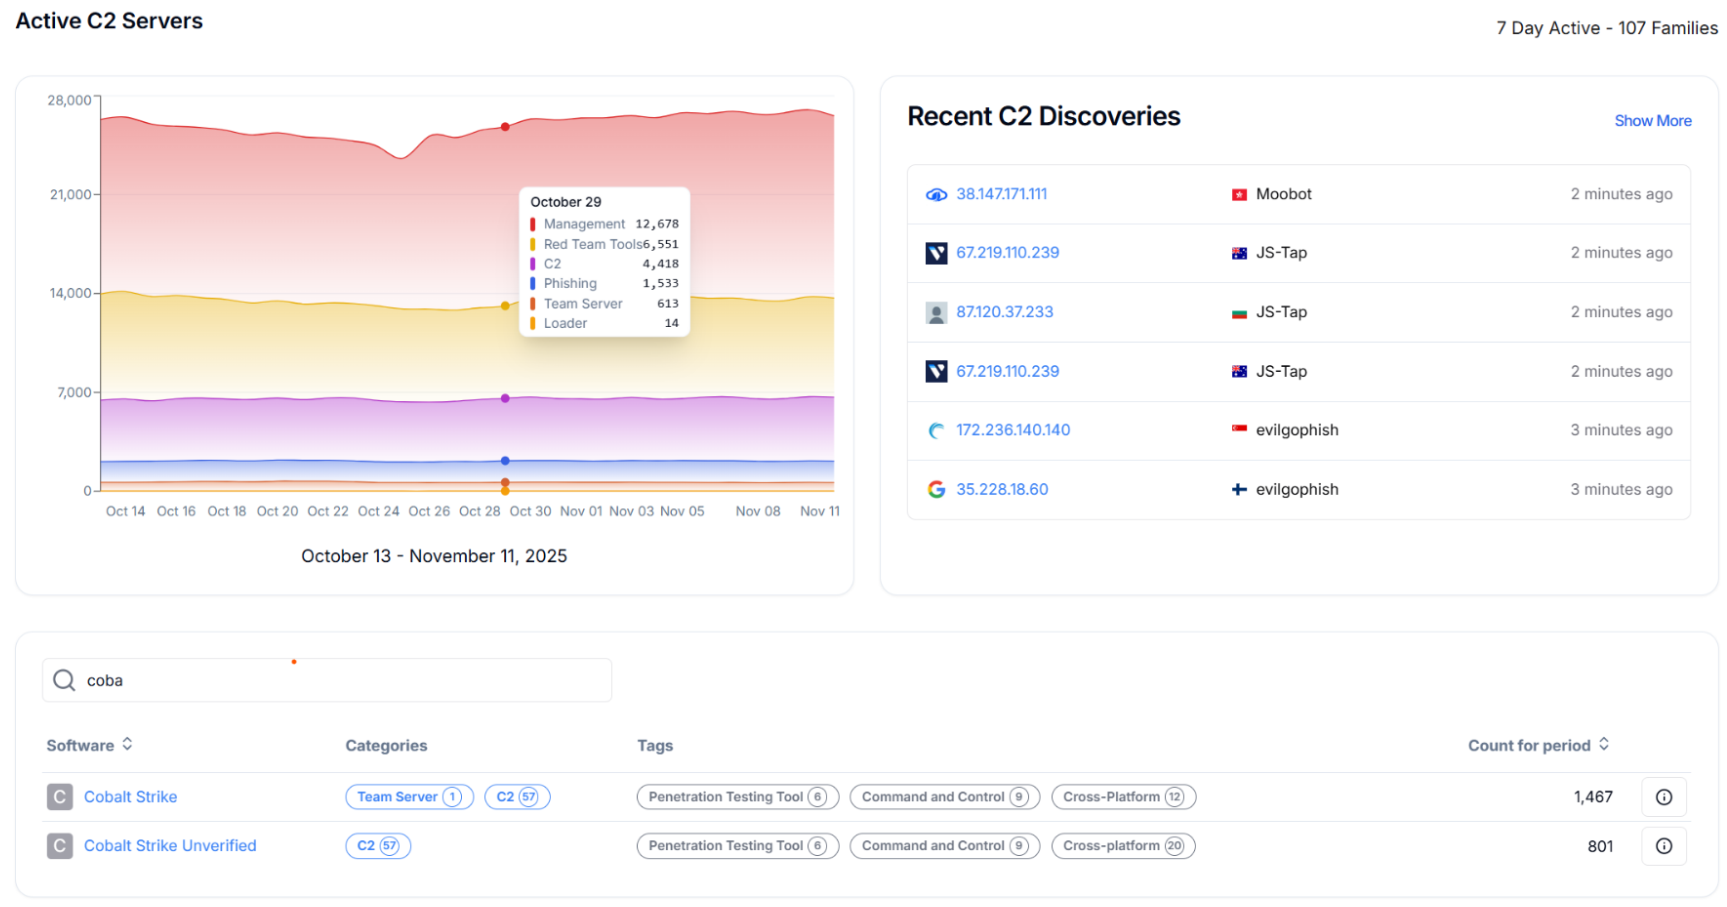Open the Show More link

(x=1652, y=120)
